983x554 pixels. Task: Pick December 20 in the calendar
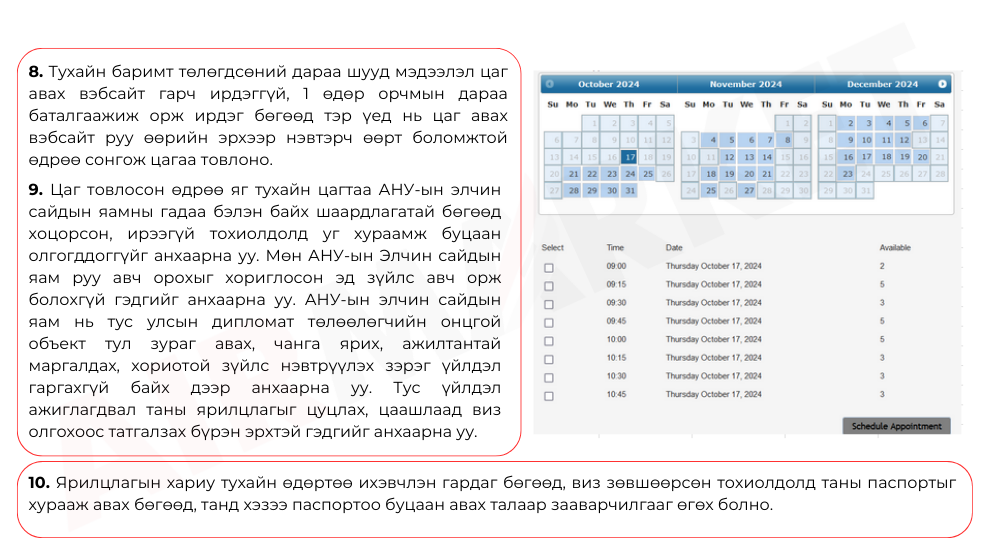tap(922, 157)
